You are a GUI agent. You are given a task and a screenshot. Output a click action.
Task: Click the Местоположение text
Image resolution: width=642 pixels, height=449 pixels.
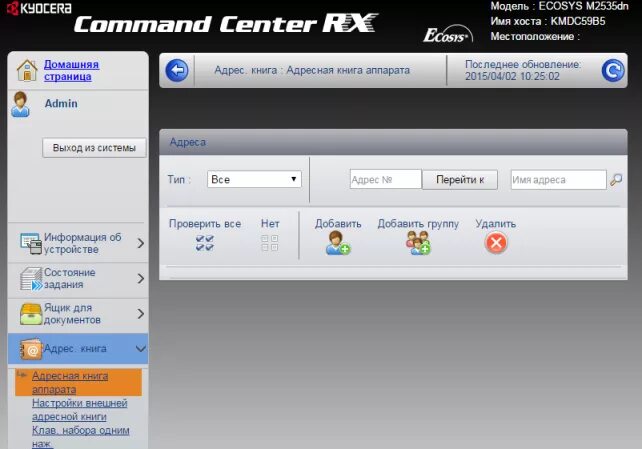point(535,36)
